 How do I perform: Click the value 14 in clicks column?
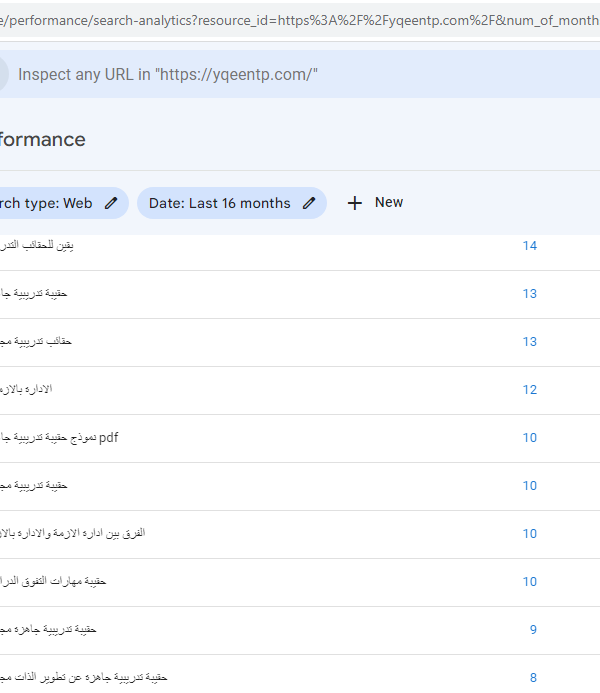click(530, 246)
